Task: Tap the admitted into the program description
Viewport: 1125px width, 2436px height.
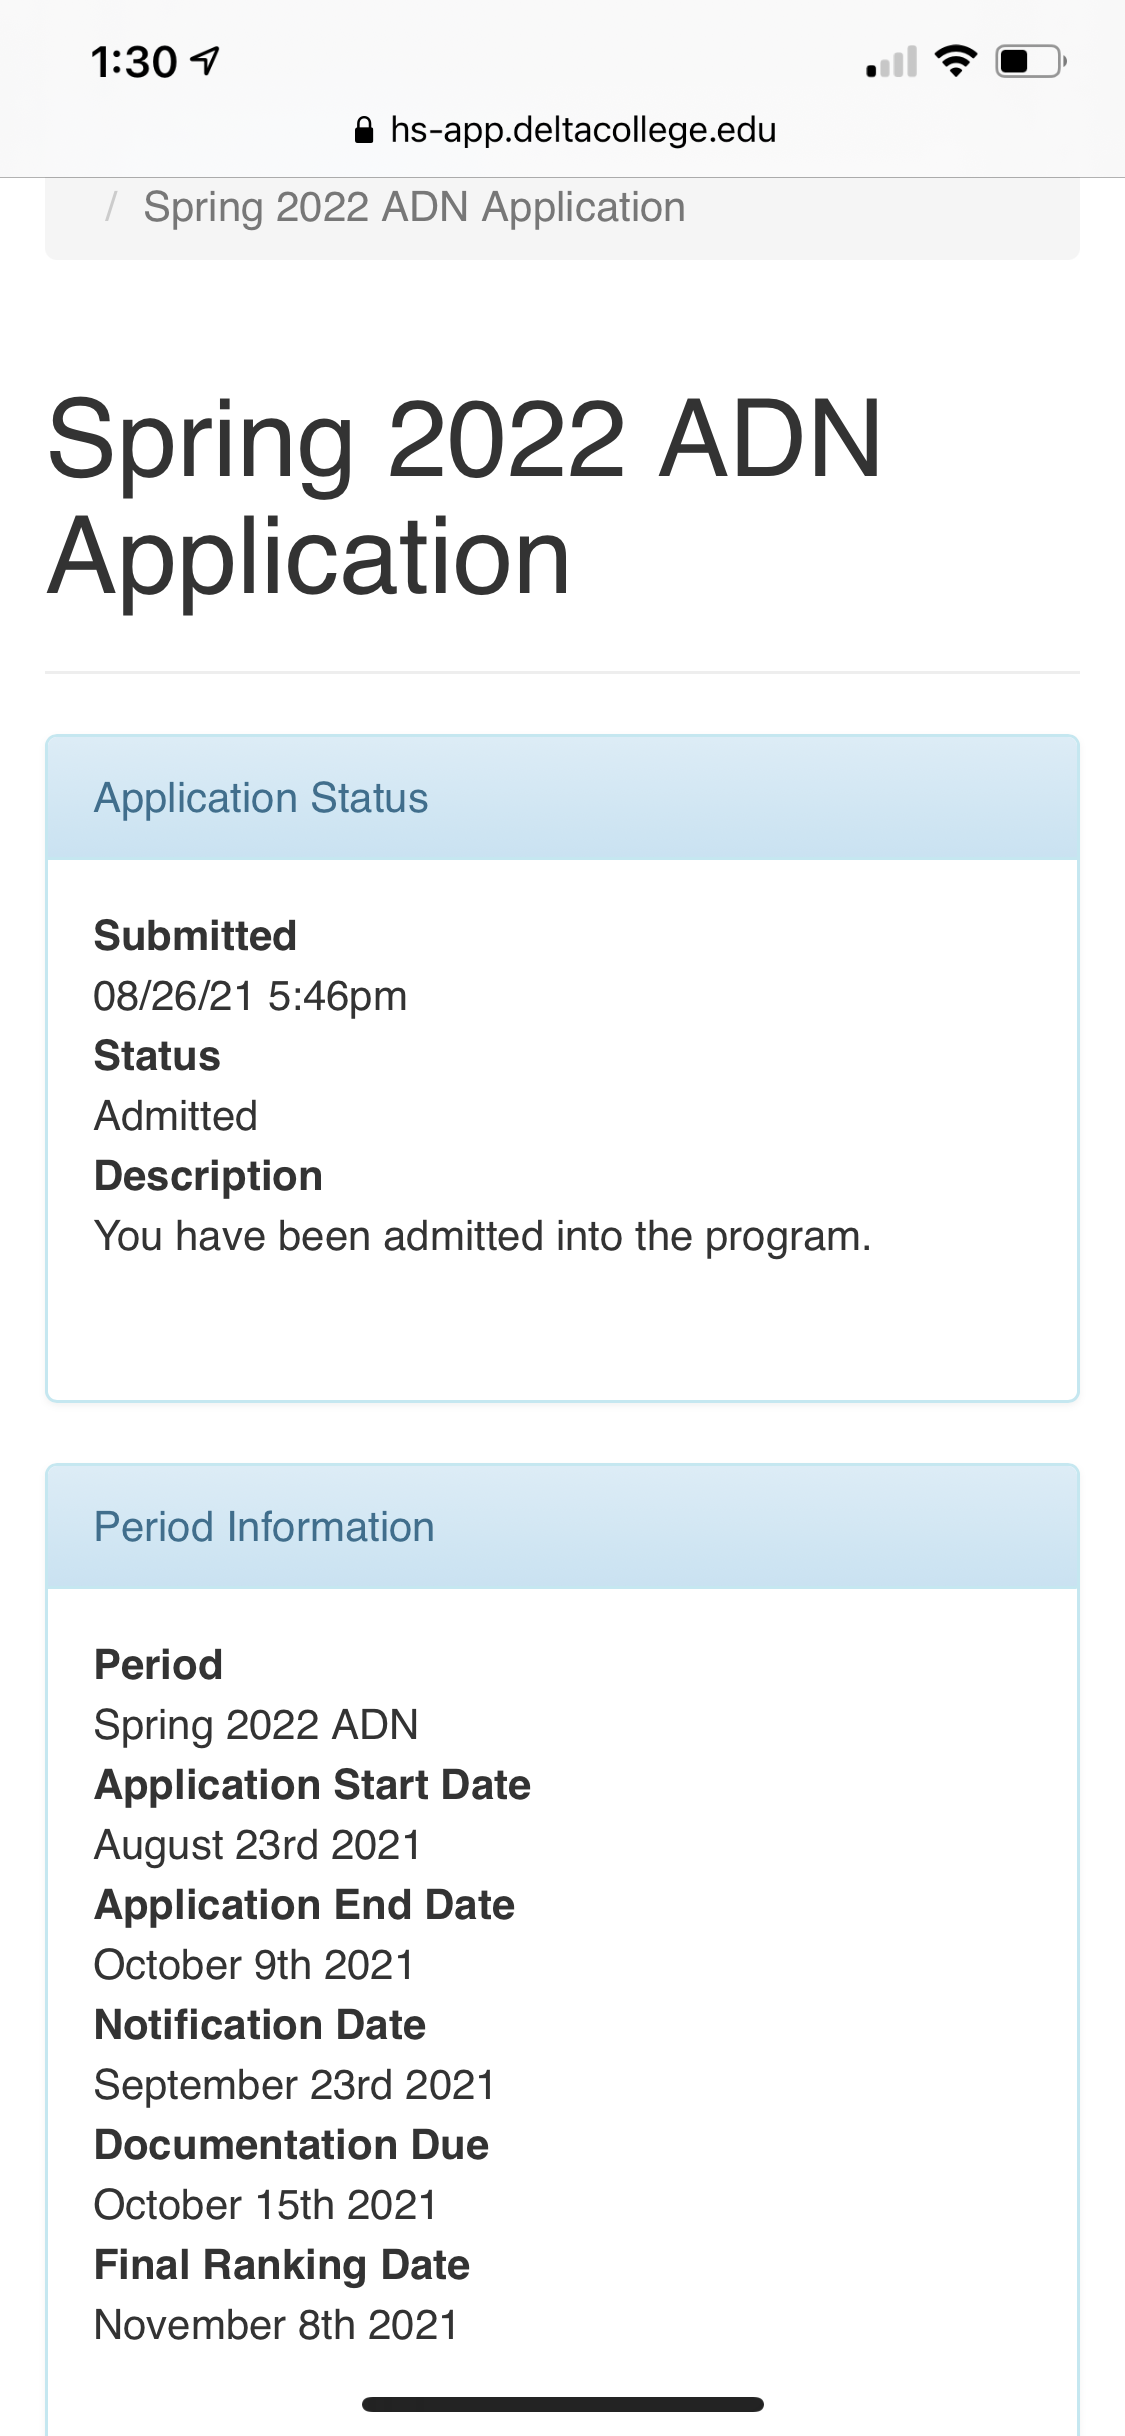Action: tap(483, 1237)
